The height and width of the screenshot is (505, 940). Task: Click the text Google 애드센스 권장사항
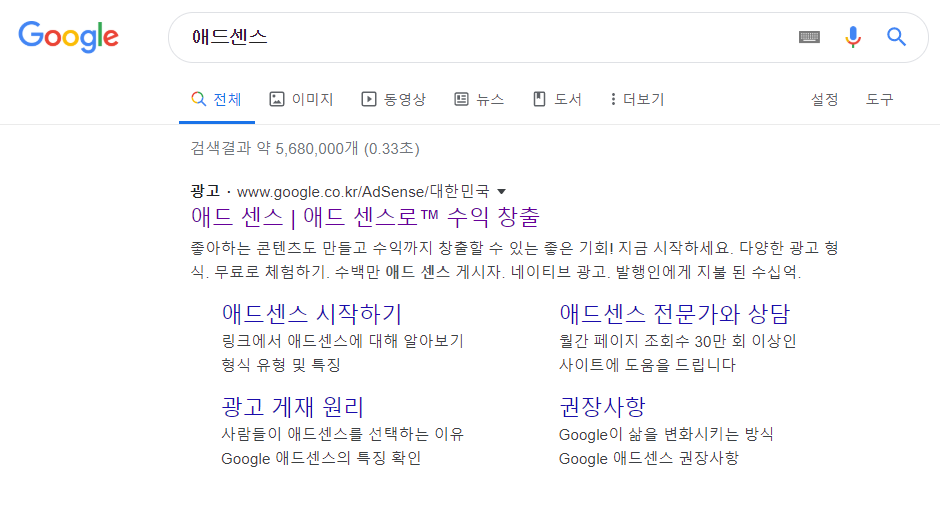click(649, 459)
